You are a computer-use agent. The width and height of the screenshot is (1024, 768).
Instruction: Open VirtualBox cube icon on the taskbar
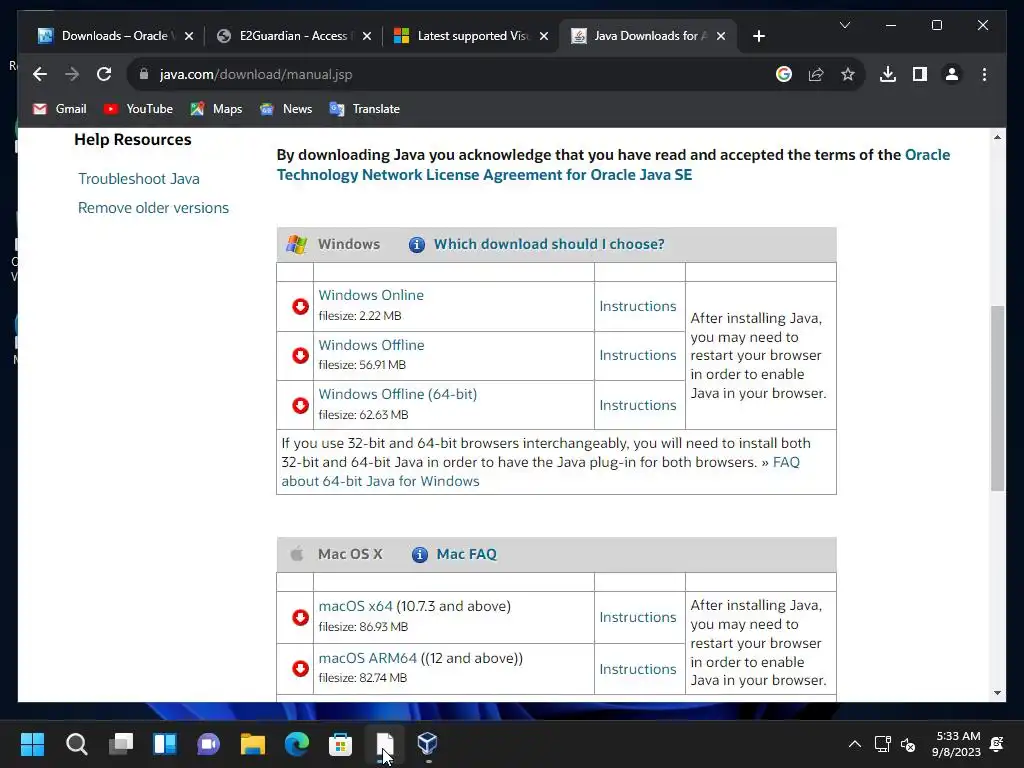(x=427, y=743)
